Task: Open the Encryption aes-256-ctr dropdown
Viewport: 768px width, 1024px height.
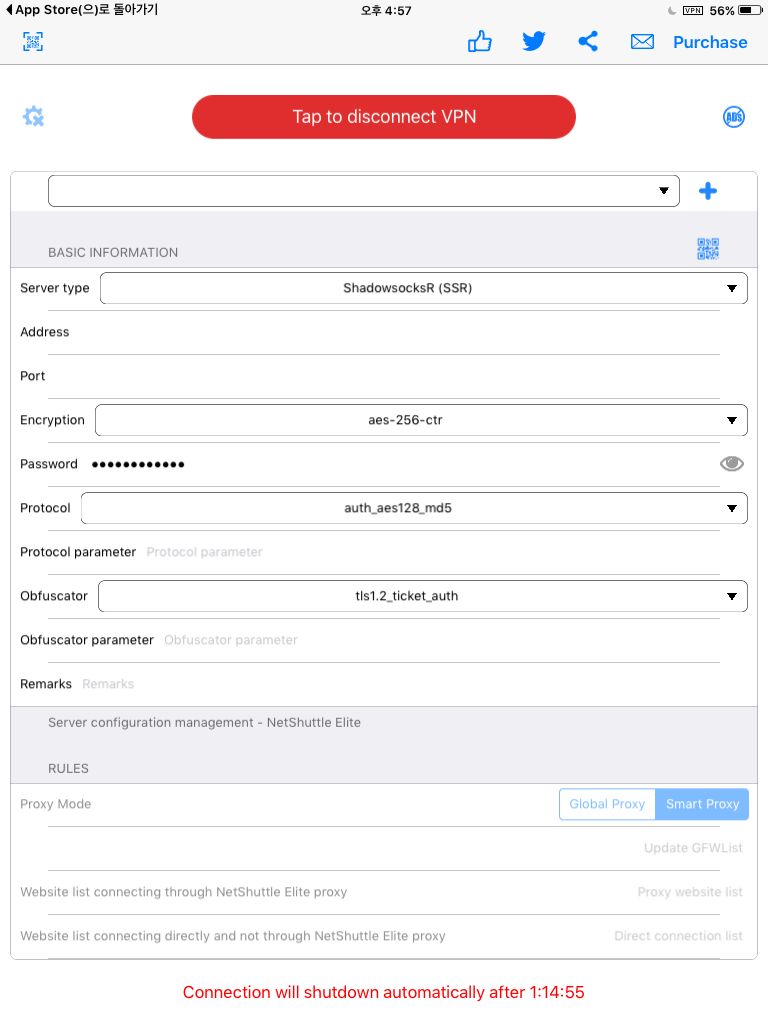Action: [421, 420]
